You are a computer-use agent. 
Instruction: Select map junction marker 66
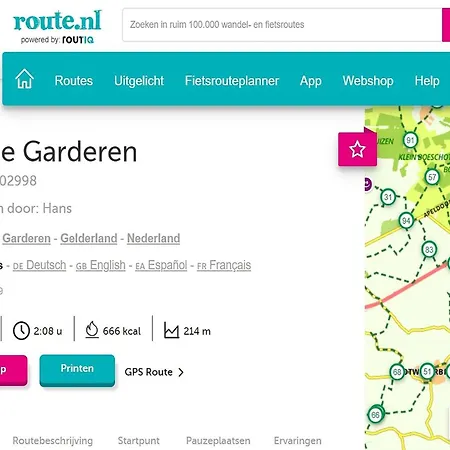pos(376,415)
